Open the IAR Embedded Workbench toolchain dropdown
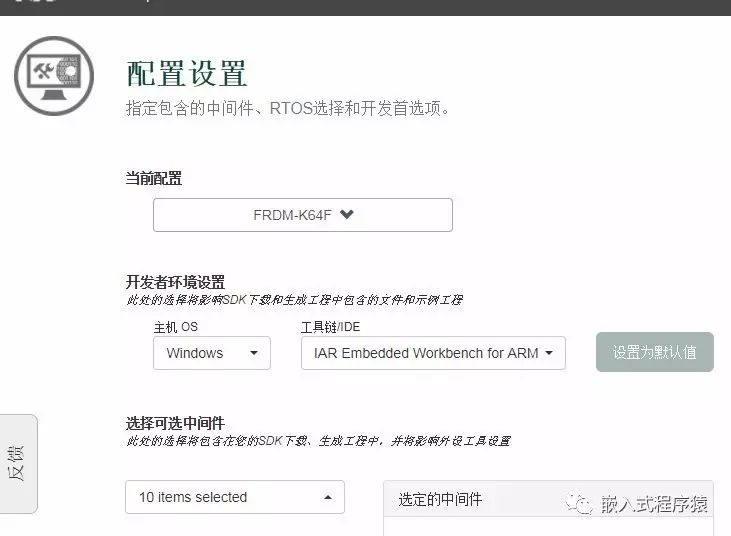This screenshot has width=731, height=536. (x=433, y=353)
